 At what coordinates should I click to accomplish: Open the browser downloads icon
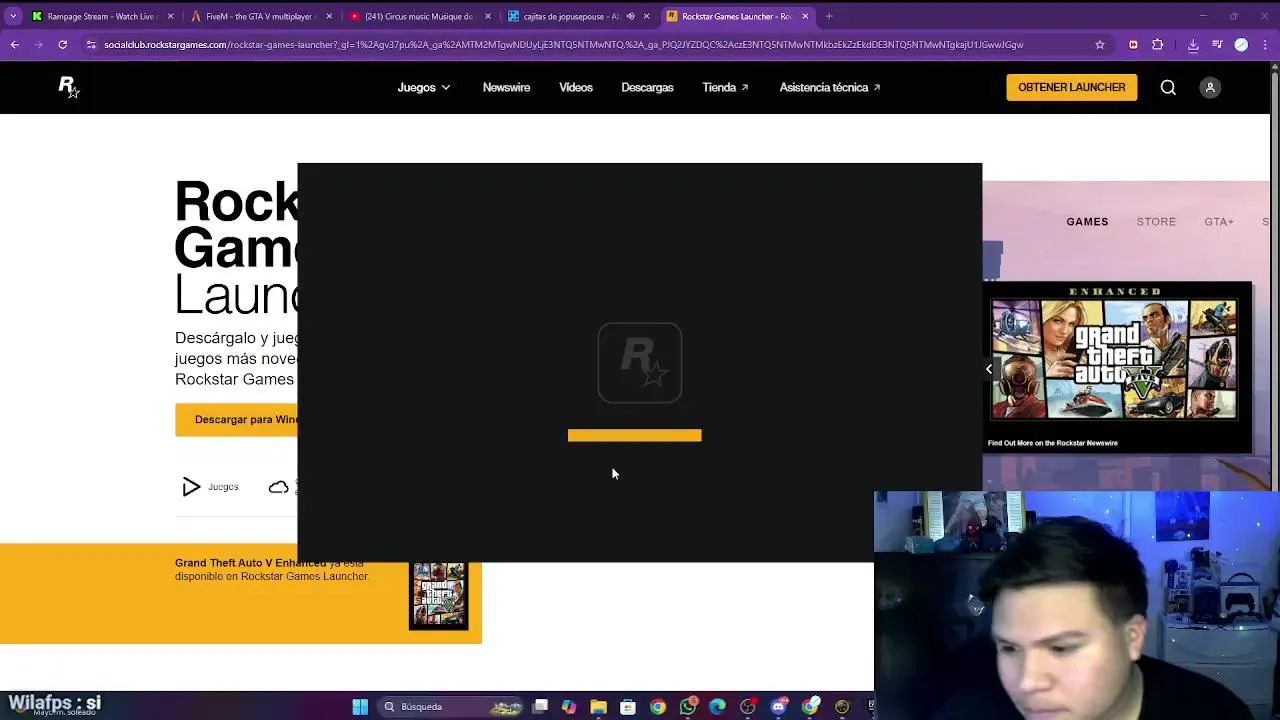coord(1193,44)
